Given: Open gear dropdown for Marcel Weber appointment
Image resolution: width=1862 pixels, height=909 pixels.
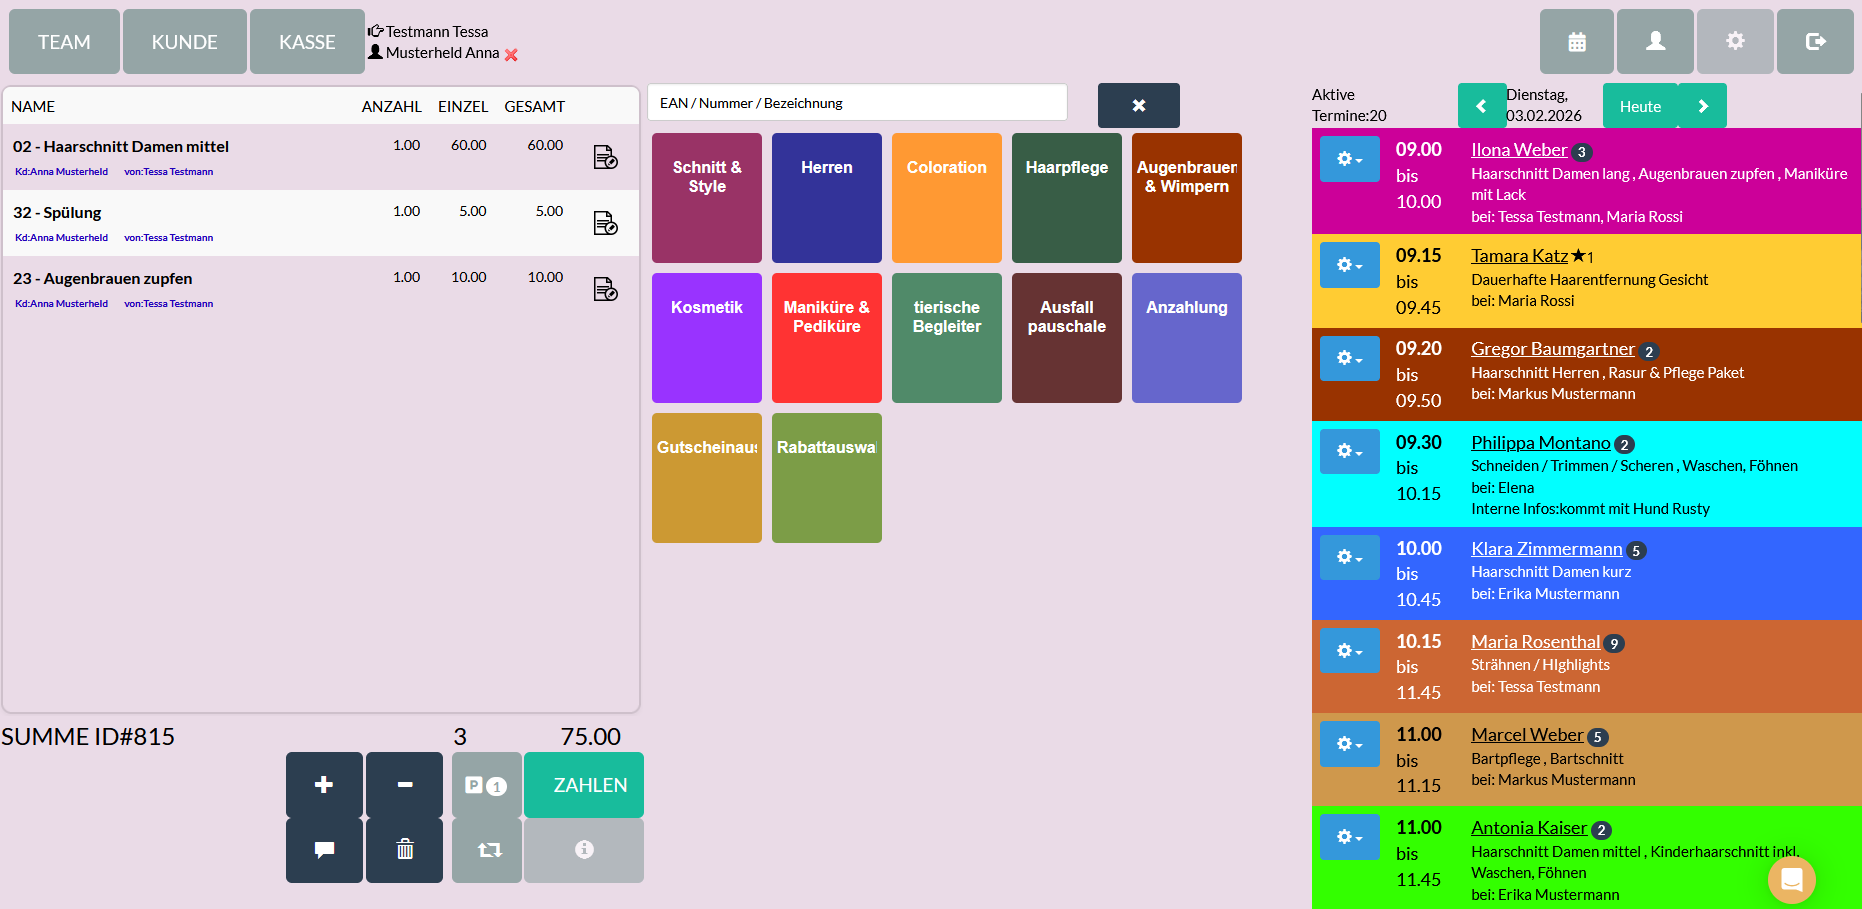Looking at the screenshot, I should tap(1349, 744).
